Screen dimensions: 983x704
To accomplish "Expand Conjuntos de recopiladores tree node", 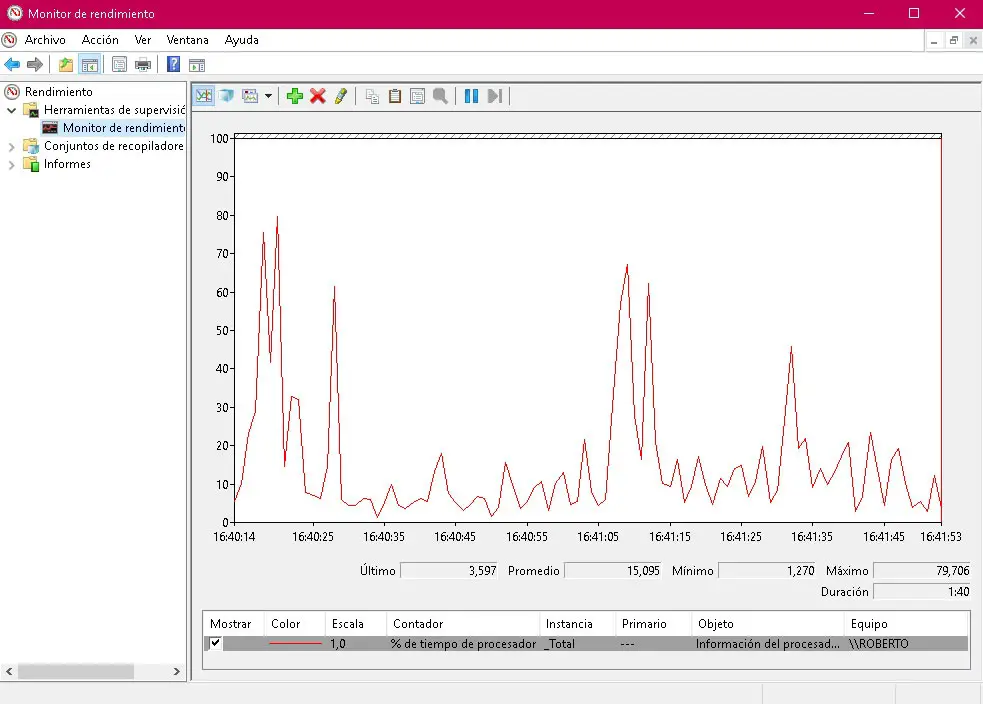I will click(12, 146).
